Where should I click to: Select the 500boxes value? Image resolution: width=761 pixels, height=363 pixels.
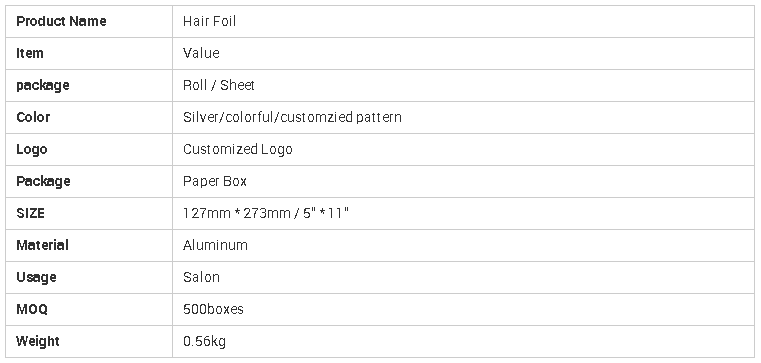point(213,310)
